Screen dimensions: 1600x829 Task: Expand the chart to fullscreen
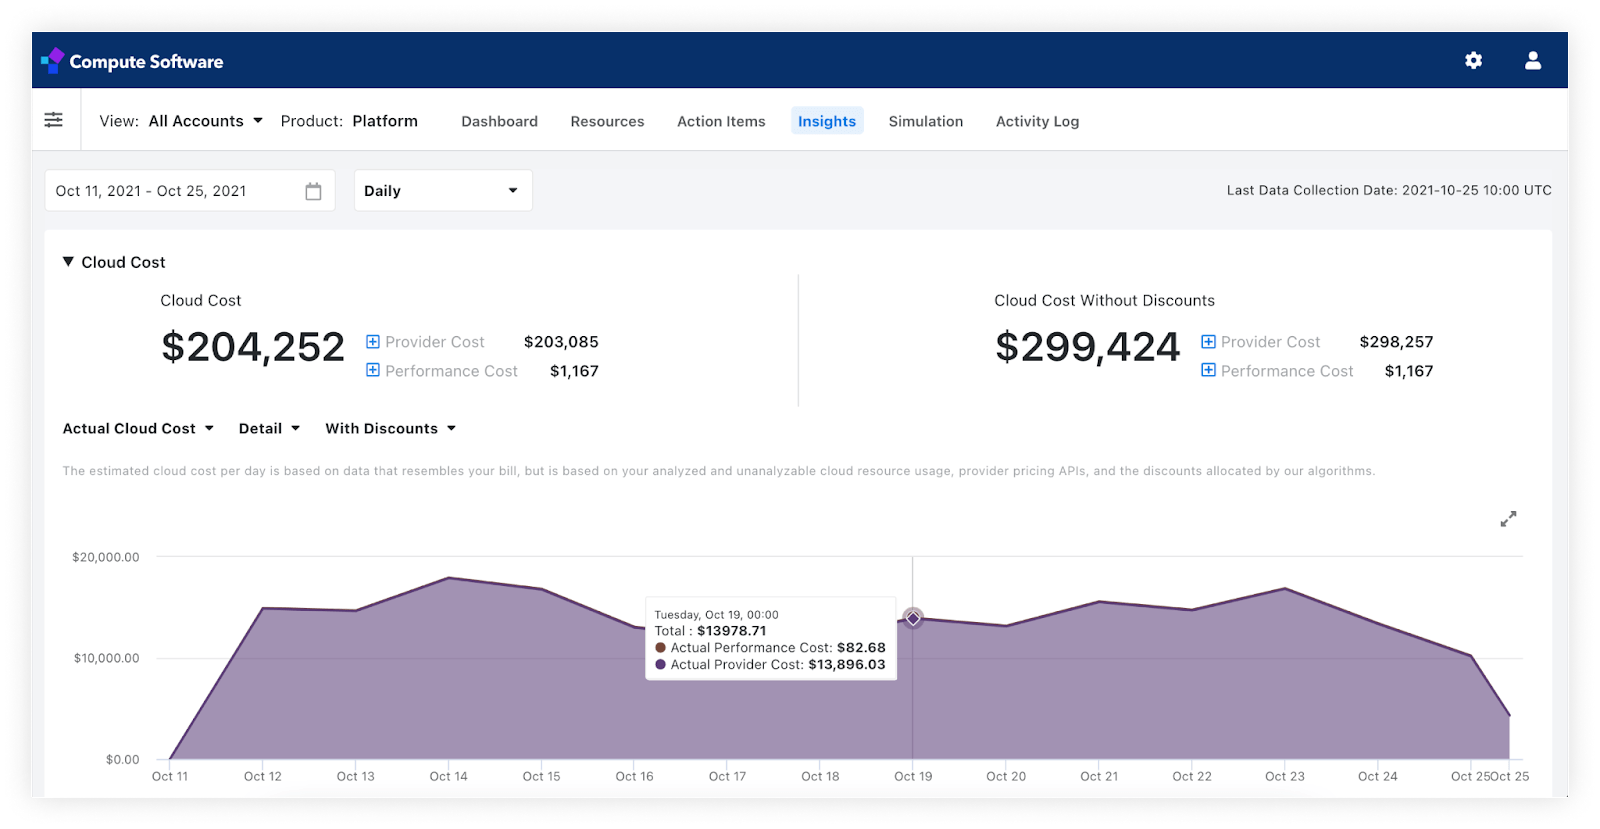coord(1508,519)
